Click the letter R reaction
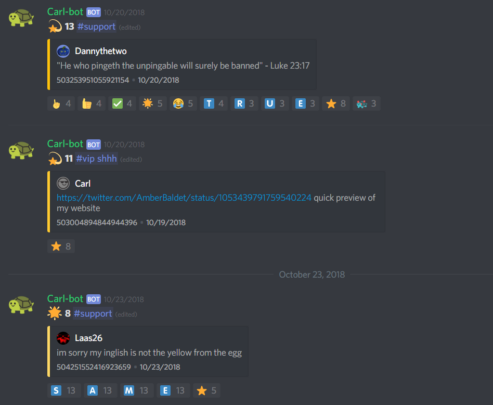This screenshot has height=405, width=493. (x=244, y=104)
